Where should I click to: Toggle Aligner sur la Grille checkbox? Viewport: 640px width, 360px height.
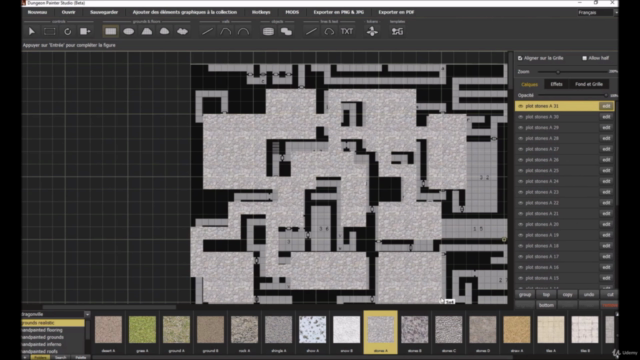[520, 58]
